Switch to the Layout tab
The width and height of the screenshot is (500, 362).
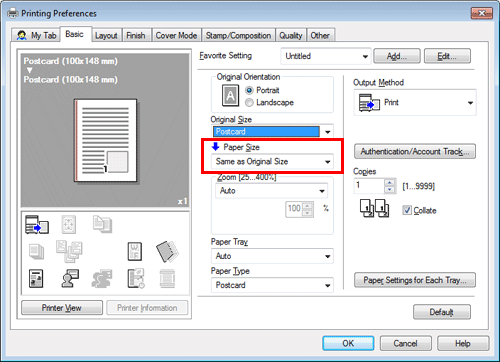click(106, 35)
